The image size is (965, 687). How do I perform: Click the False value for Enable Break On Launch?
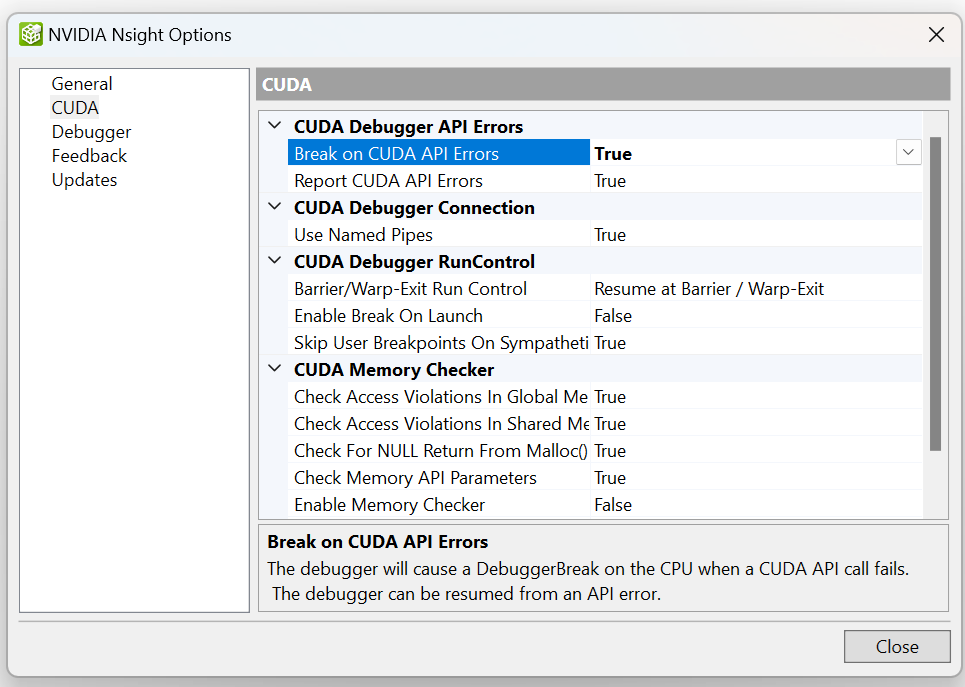tap(613, 315)
